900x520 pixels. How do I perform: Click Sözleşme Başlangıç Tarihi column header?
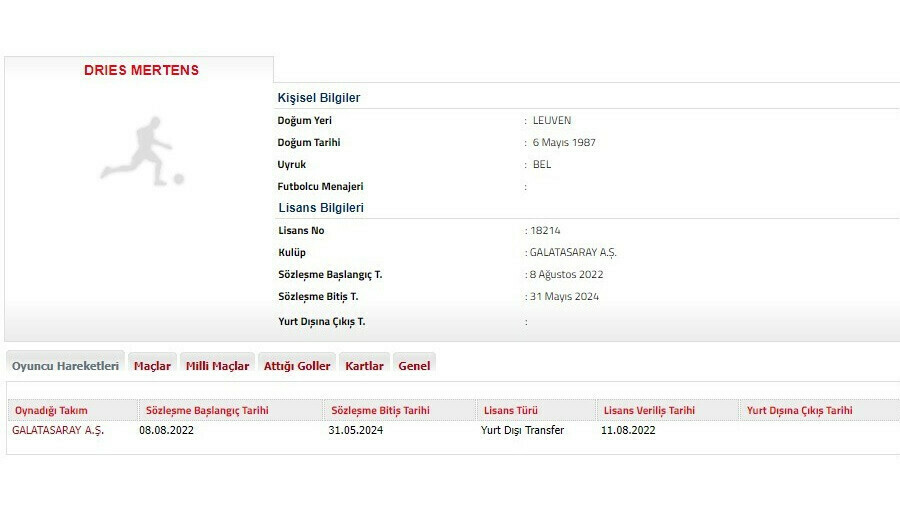(x=207, y=411)
